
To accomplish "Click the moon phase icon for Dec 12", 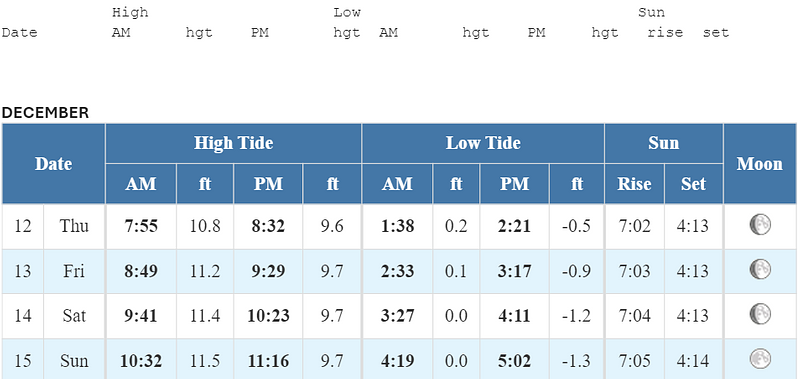I will coord(760,224).
